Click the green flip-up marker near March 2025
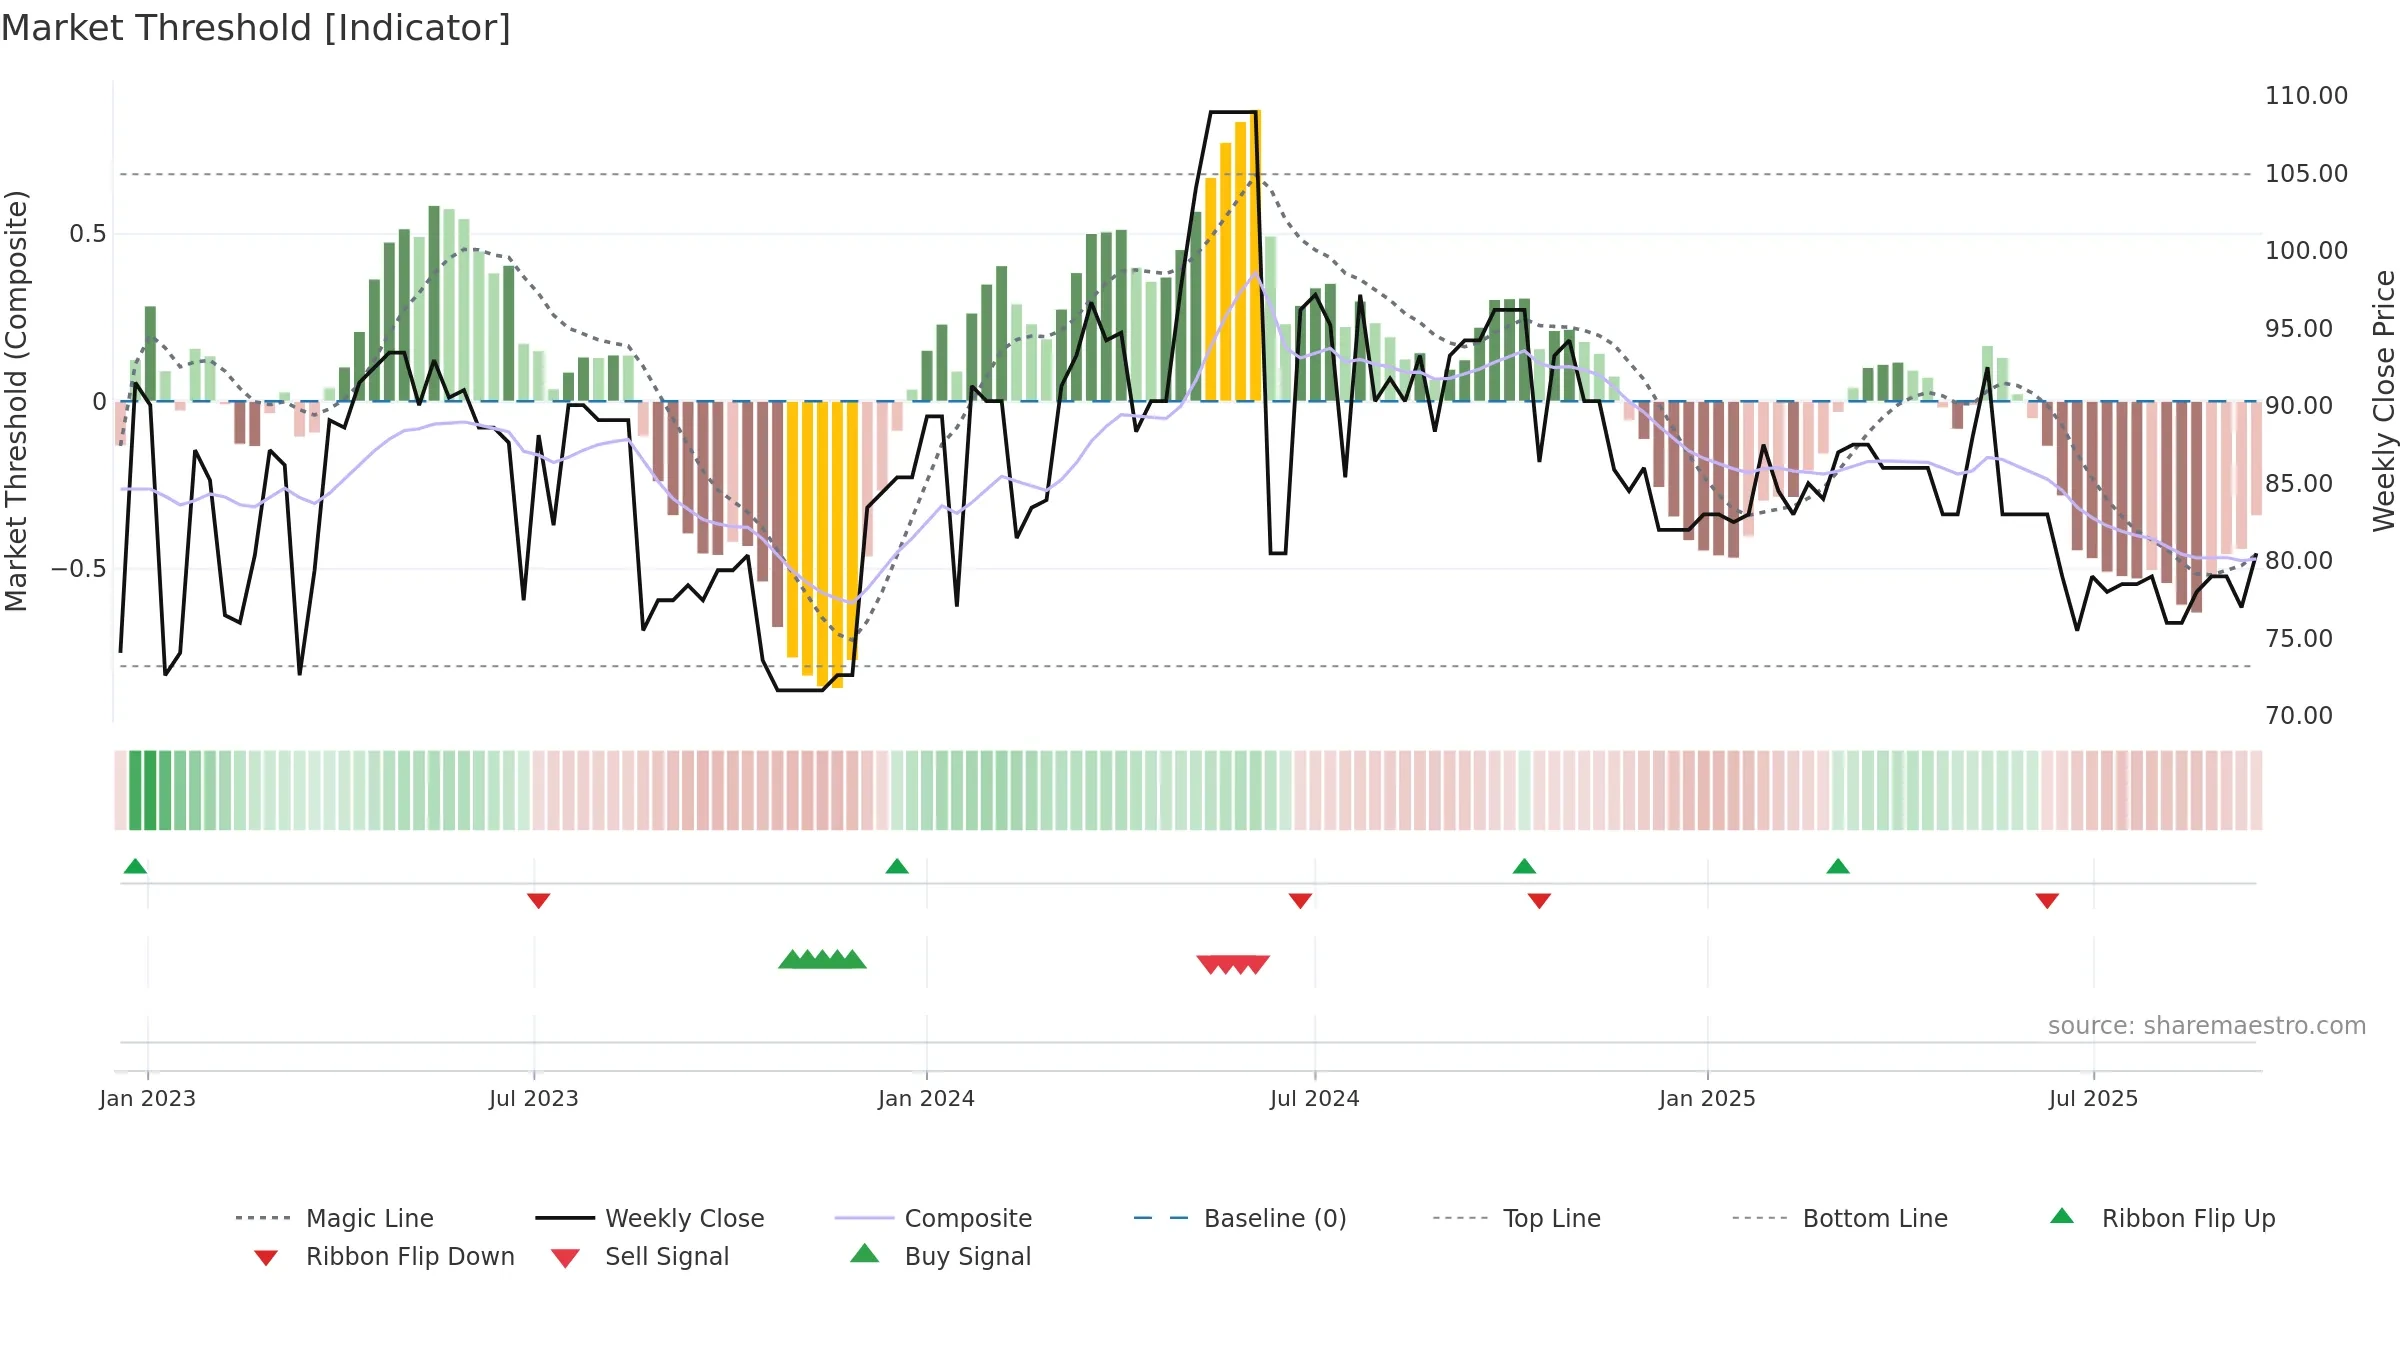The image size is (2400, 1350). point(1838,866)
